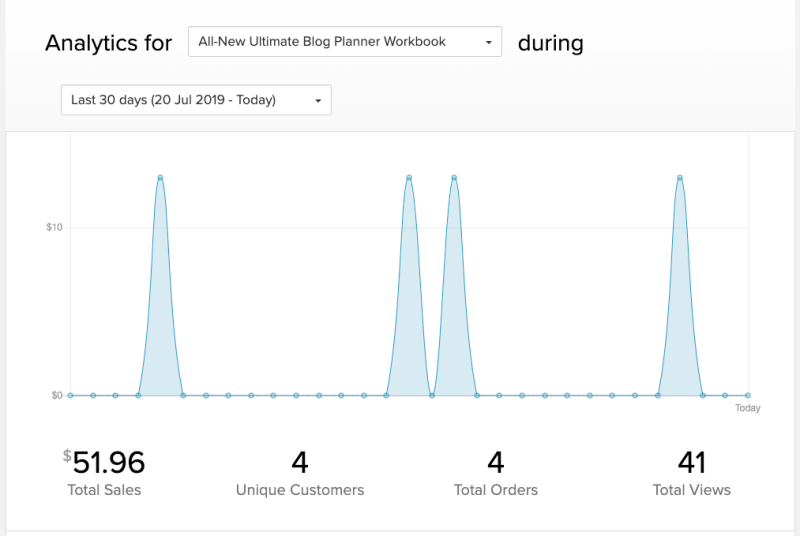Click the $51.96 Total Sales figure
Screen dimensions: 800x536
coord(104,463)
